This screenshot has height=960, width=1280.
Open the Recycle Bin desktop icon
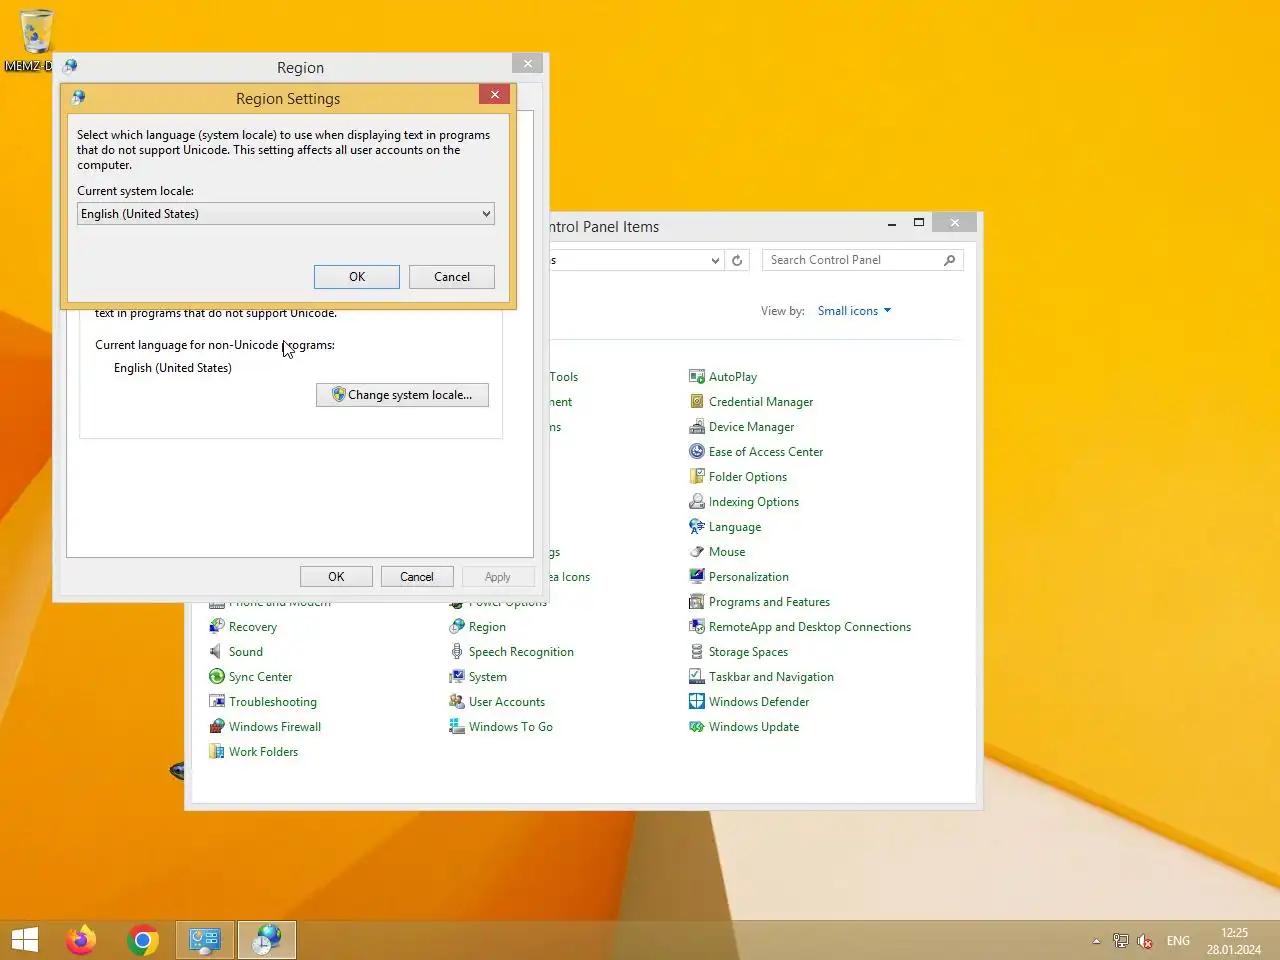[x=35, y=40]
